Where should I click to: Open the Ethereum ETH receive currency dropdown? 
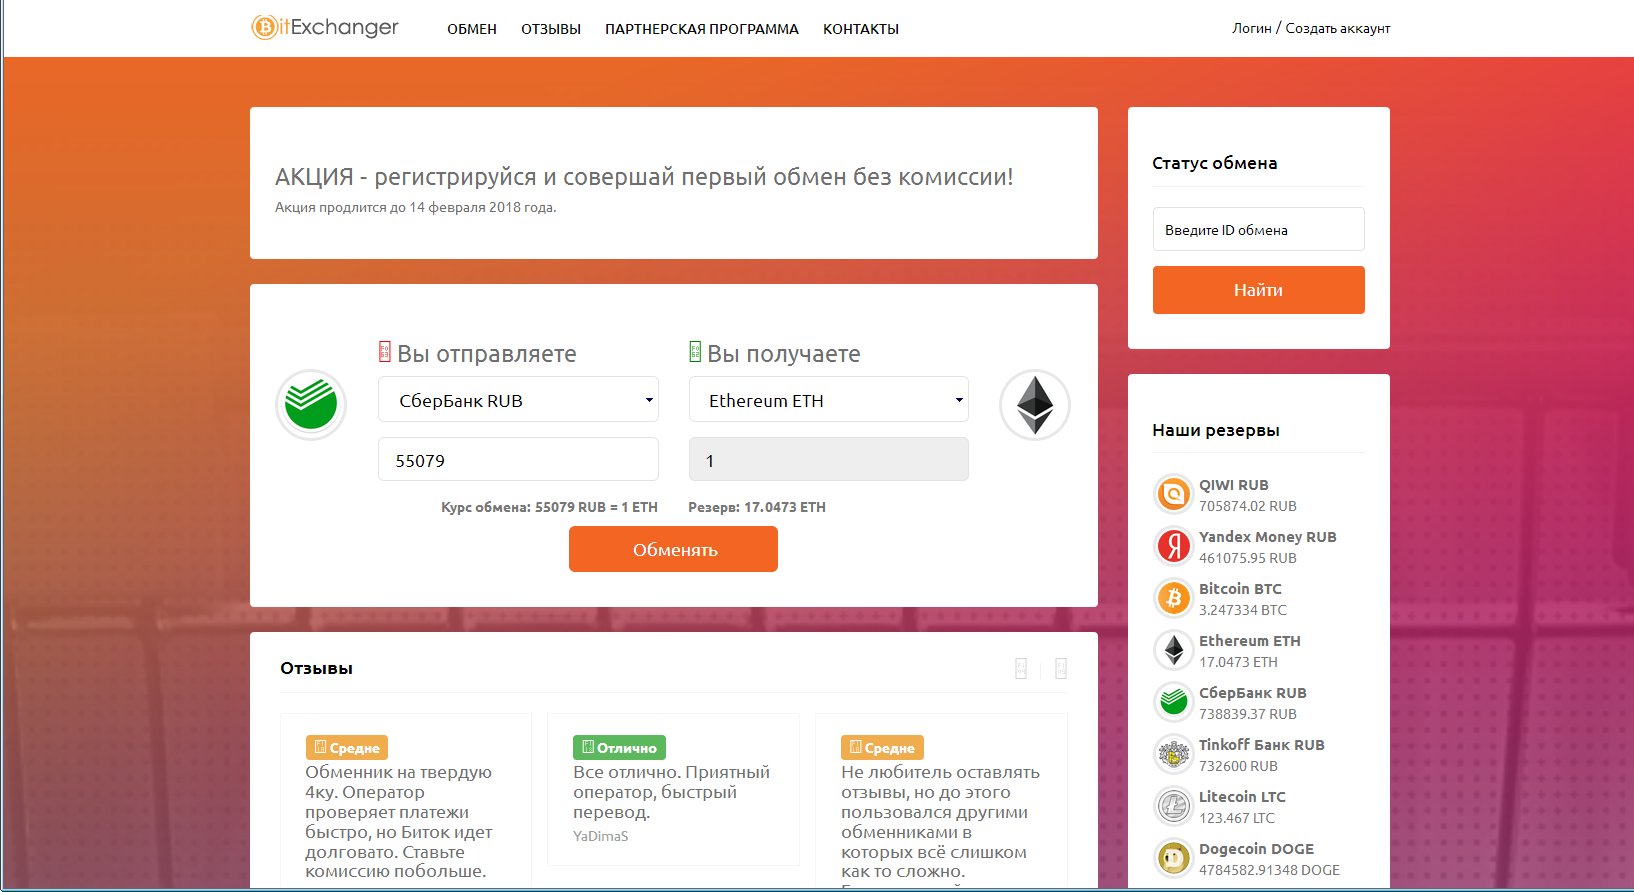click(829, 400)
